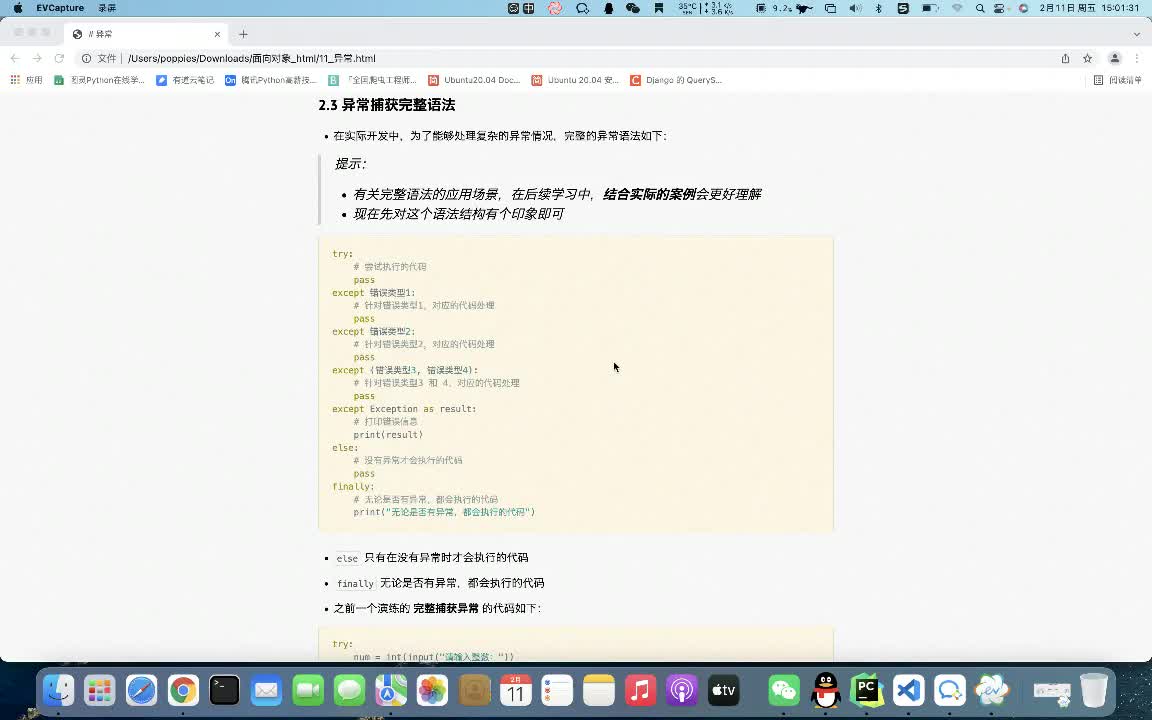The image size is (1152, 720).
Task: Open the 录屏 menu in menu bar
Action: (x=107, y=8)
